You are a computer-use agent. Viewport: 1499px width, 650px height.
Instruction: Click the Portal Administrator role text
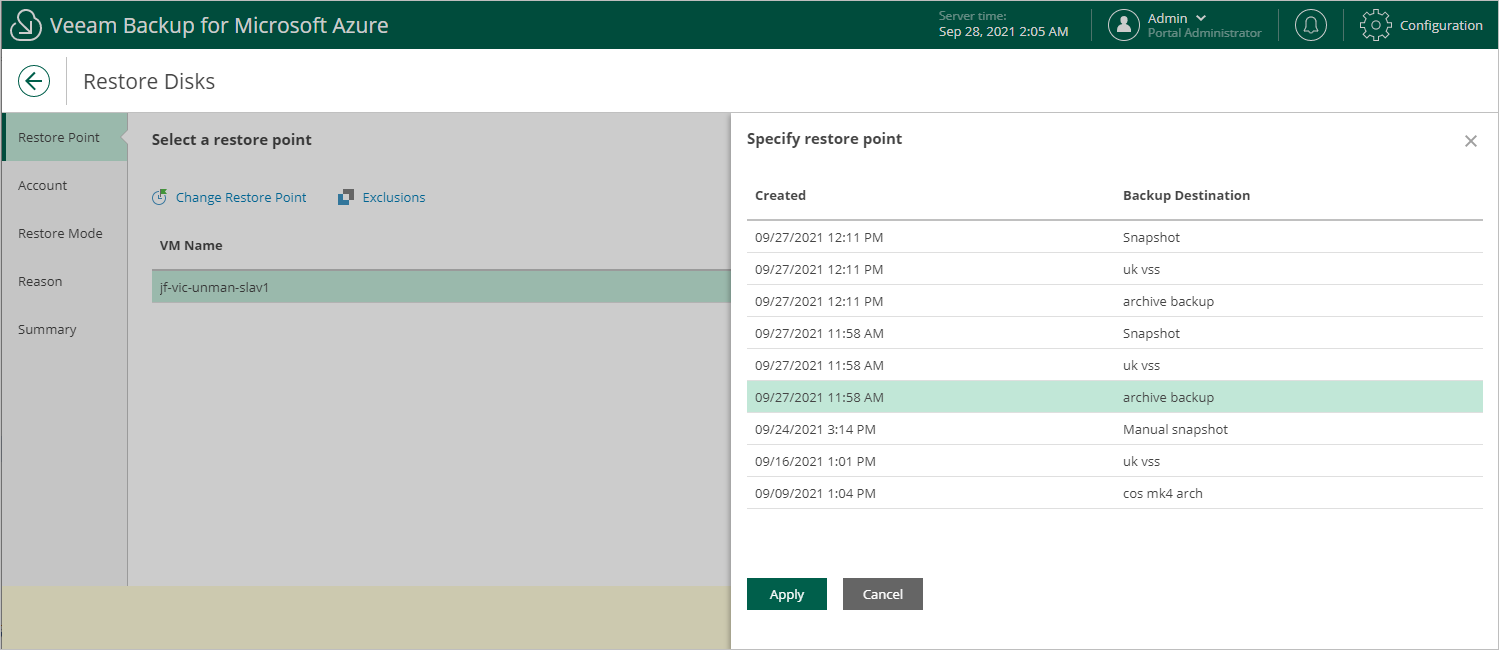(x=1204, y=33)
